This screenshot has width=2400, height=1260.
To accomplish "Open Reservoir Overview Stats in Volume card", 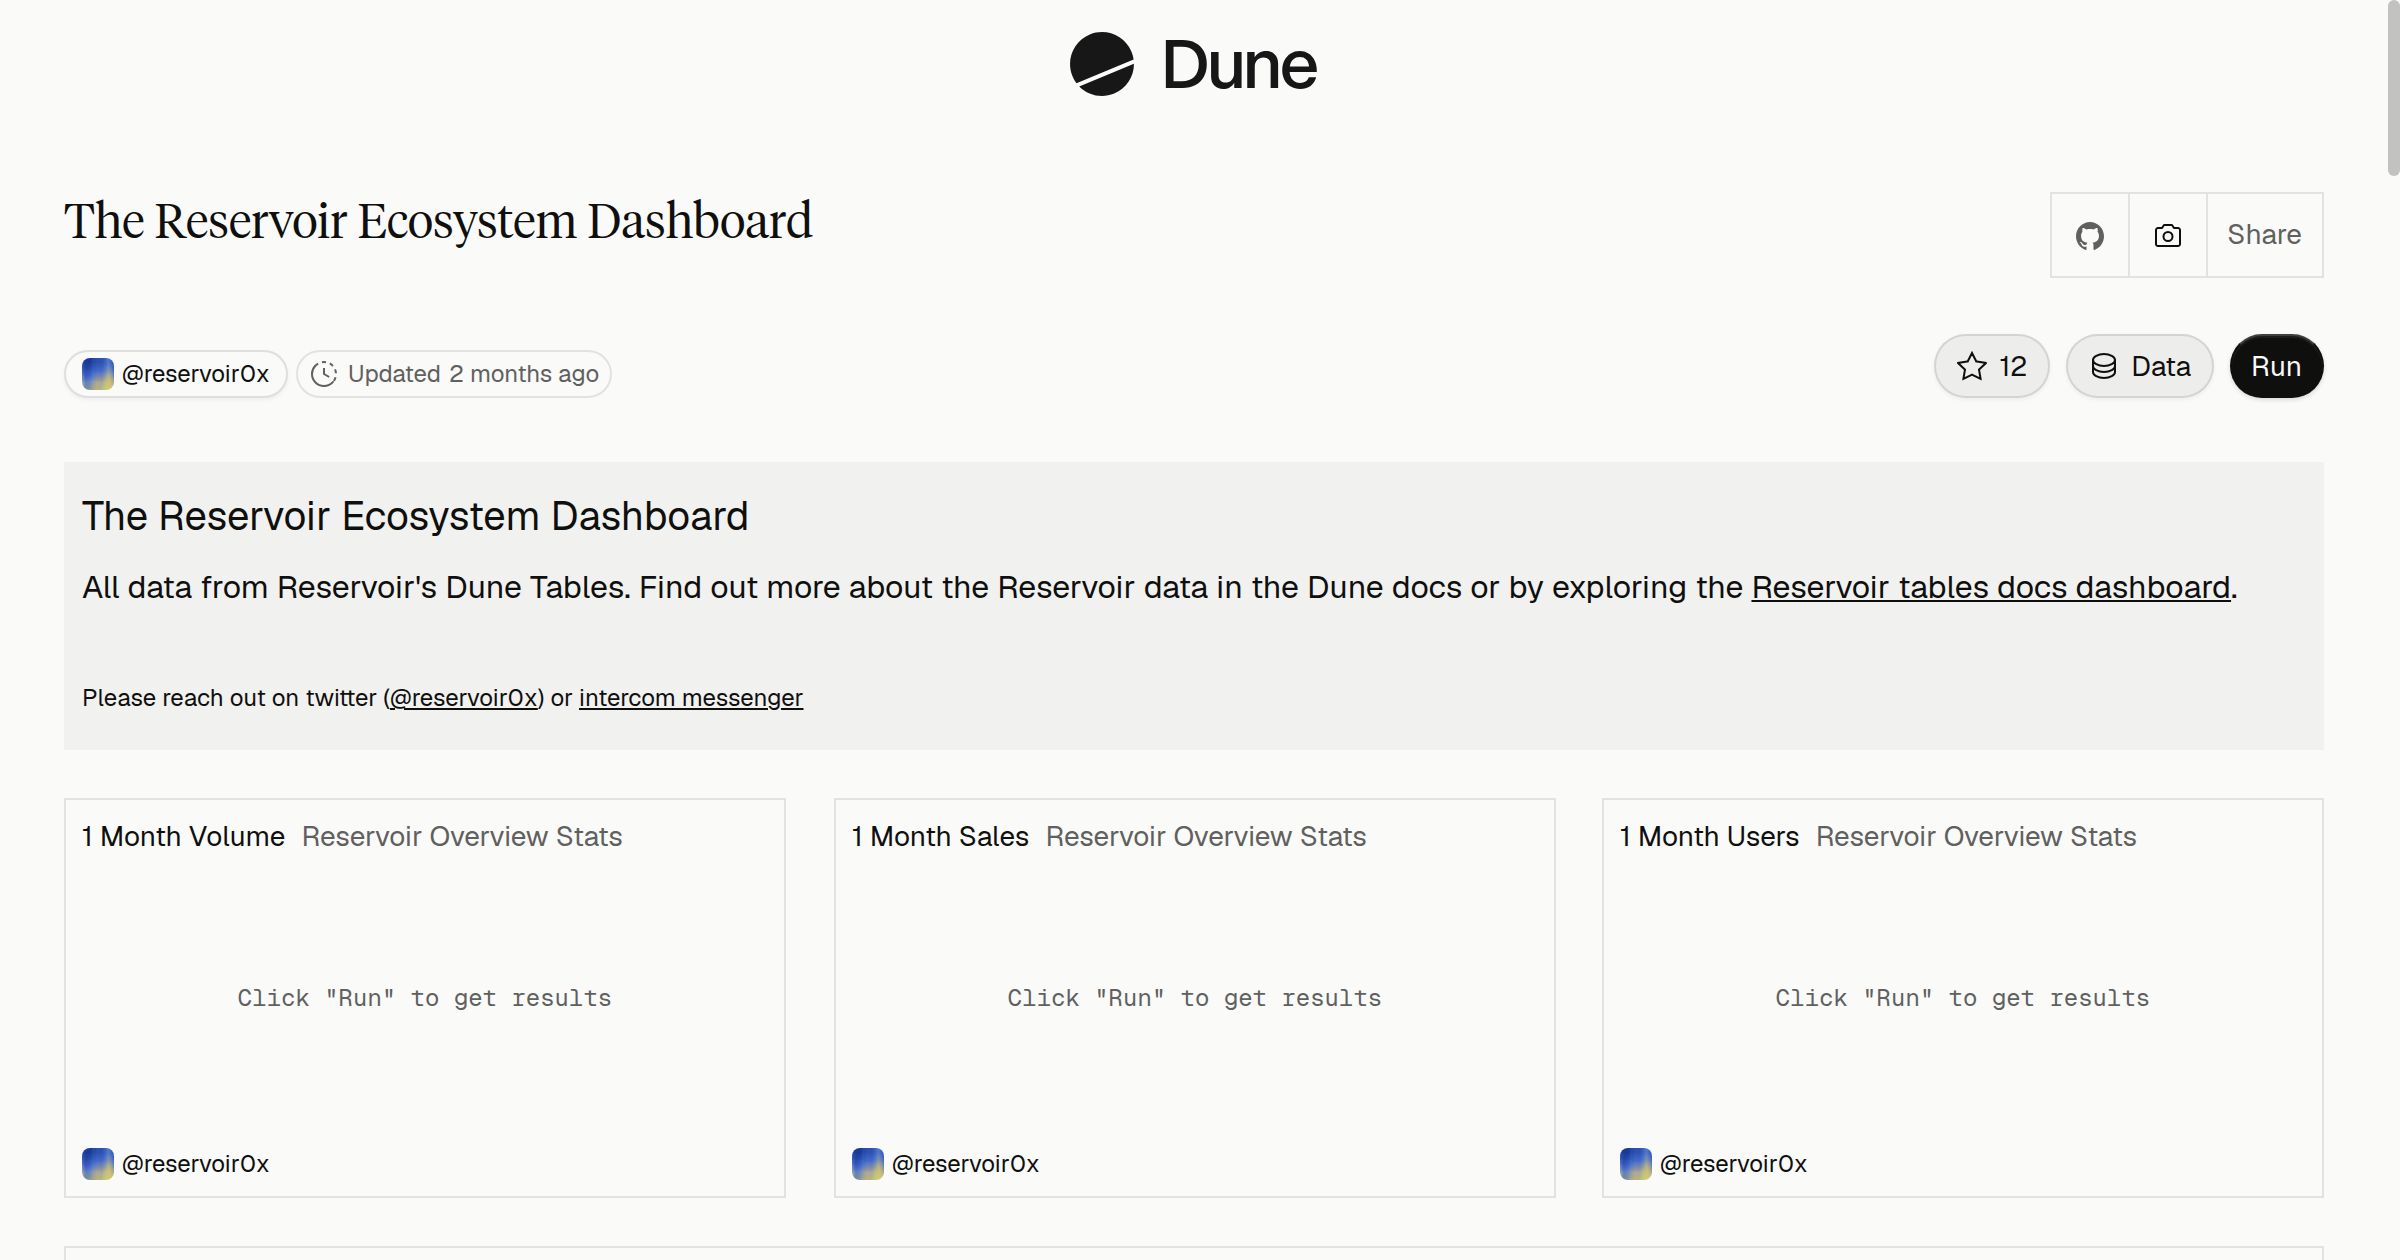I will pyautogui.click(x=462, y=836).
